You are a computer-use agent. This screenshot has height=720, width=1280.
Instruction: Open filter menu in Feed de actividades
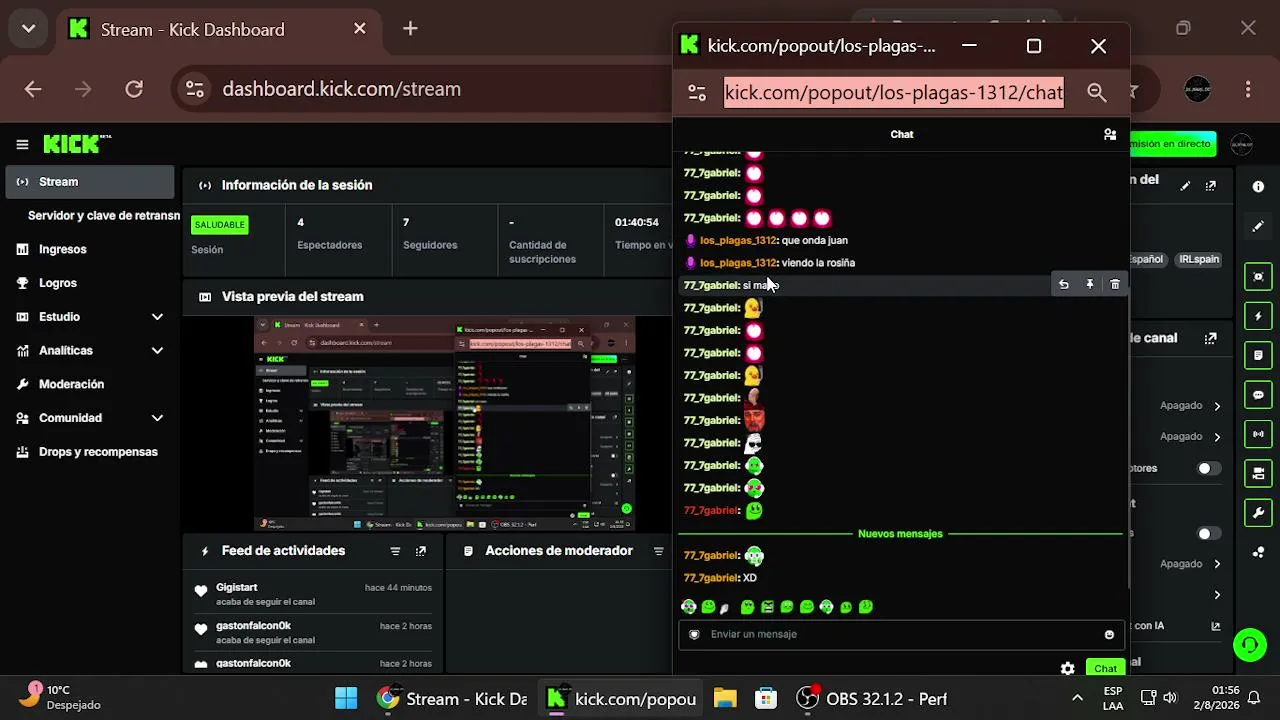tap(395, 551)
